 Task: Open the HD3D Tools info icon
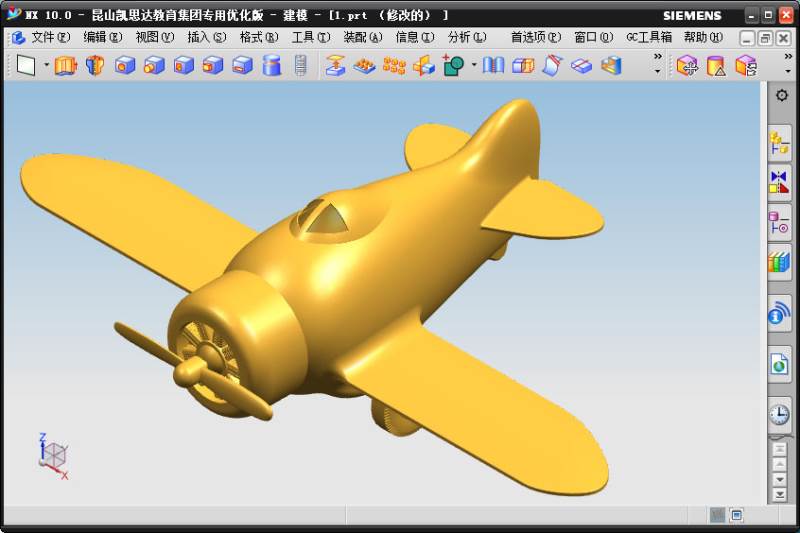click(x=779, y=315)
